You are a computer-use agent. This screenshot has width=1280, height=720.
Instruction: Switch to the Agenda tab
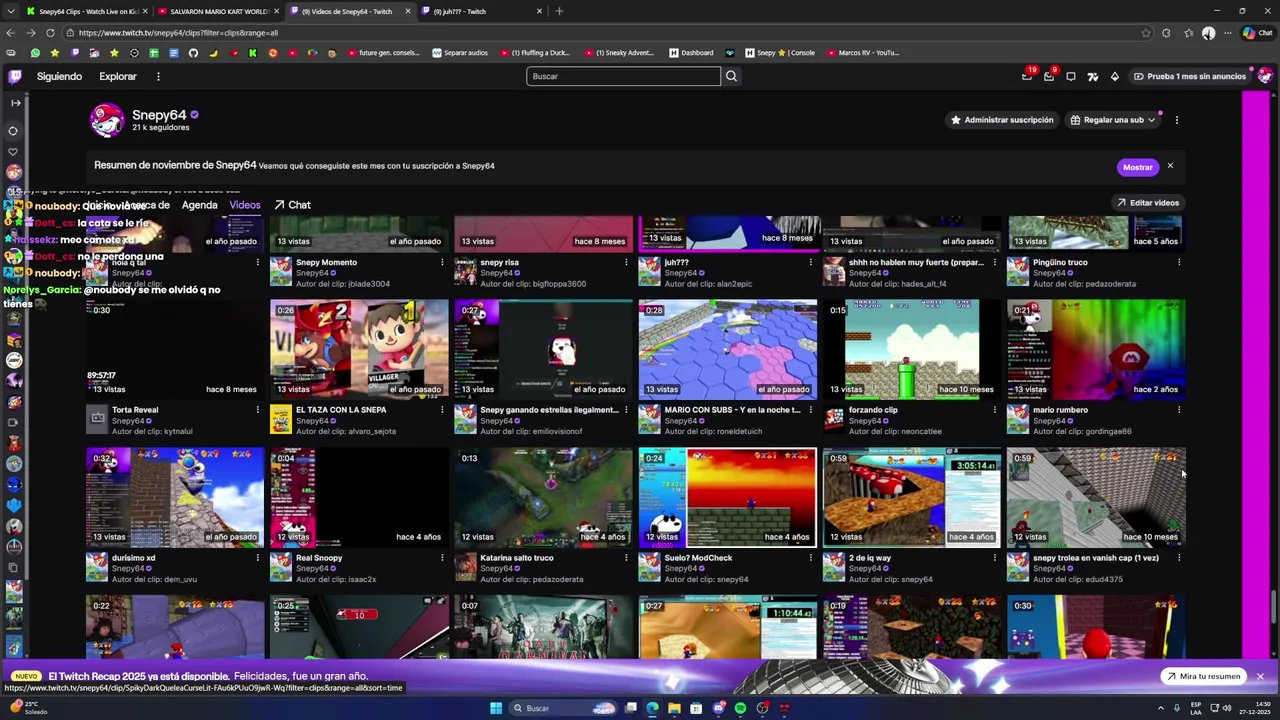199,205
